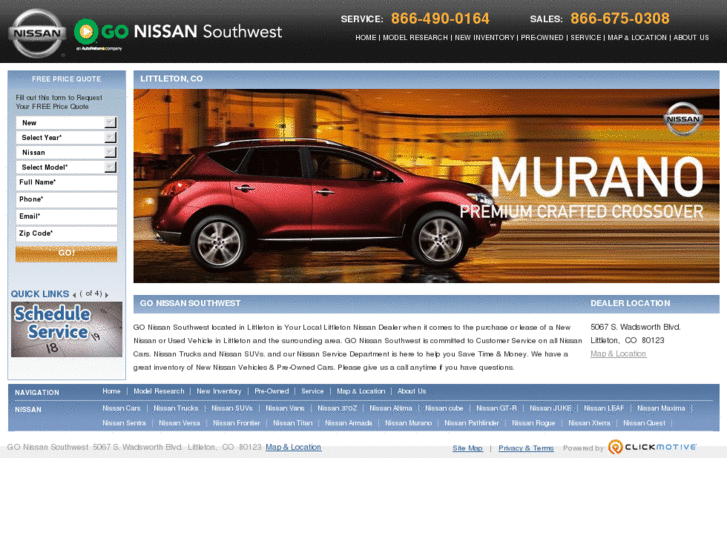Open the Nissan Frontier link
727x545 pixels.
click(x=236, y=423)
